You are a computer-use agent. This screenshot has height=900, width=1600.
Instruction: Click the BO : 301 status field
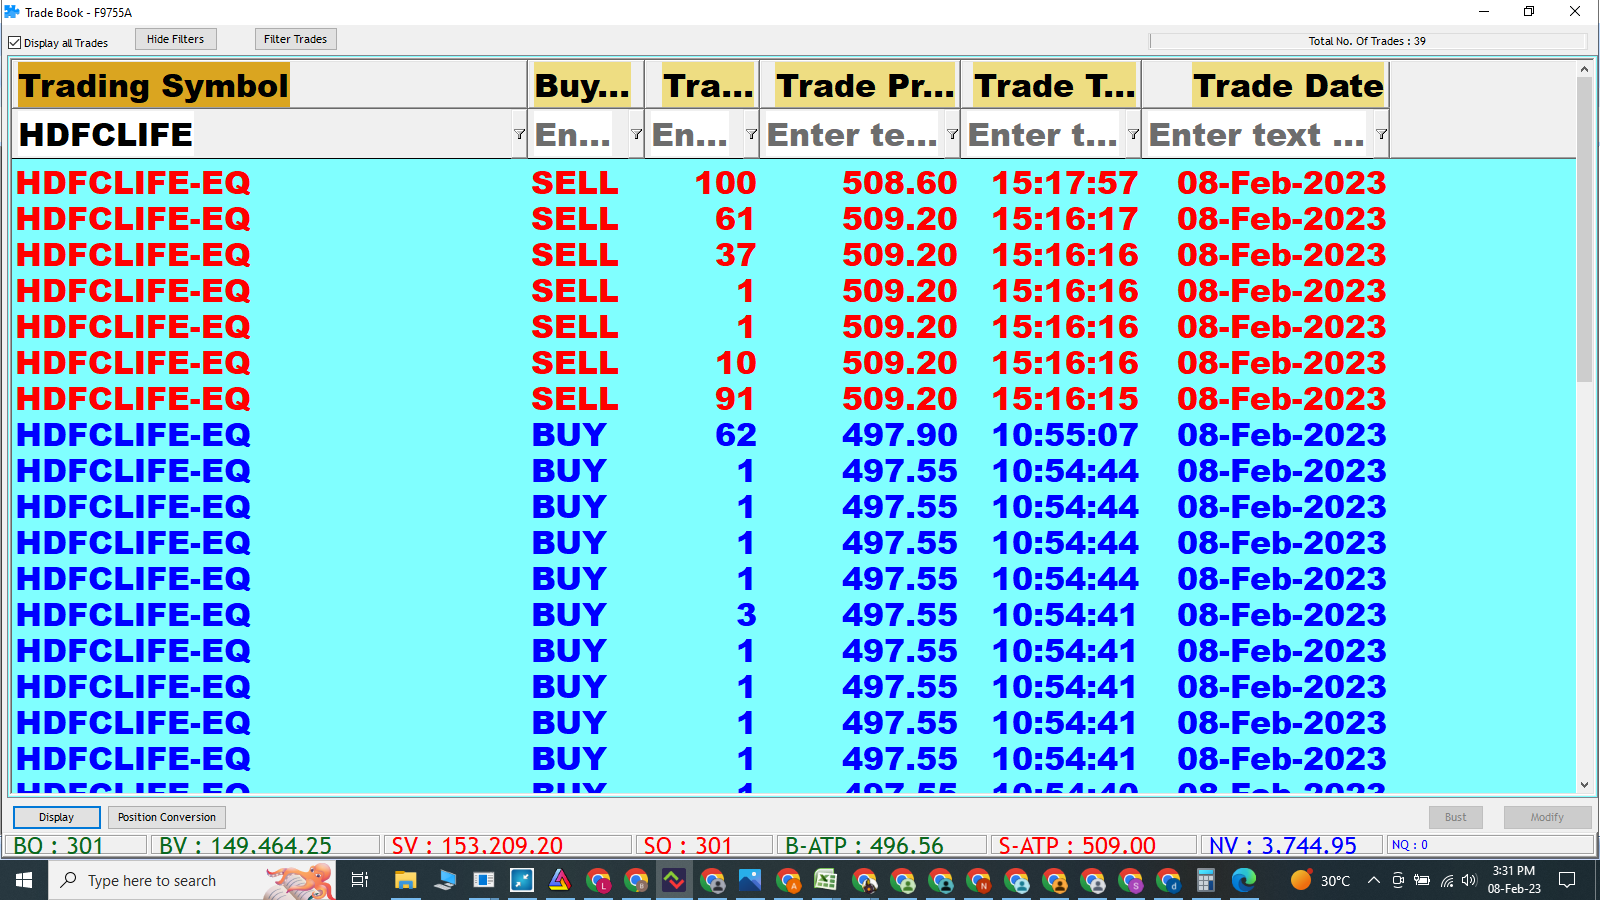(77, 845)
